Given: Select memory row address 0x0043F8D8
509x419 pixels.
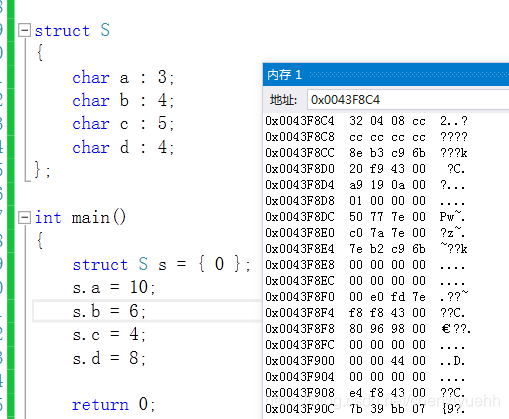Looking at the screenshot, I should [300, 201].
